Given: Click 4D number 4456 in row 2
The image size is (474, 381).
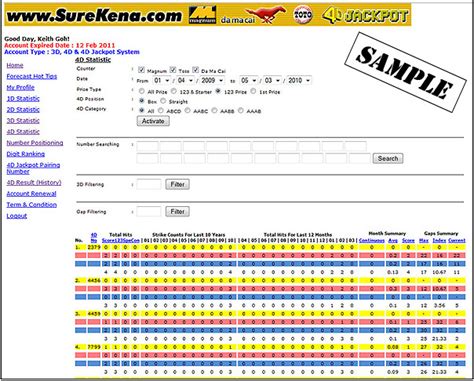Looking at the screenshot, I should click(x=94, y=280).
